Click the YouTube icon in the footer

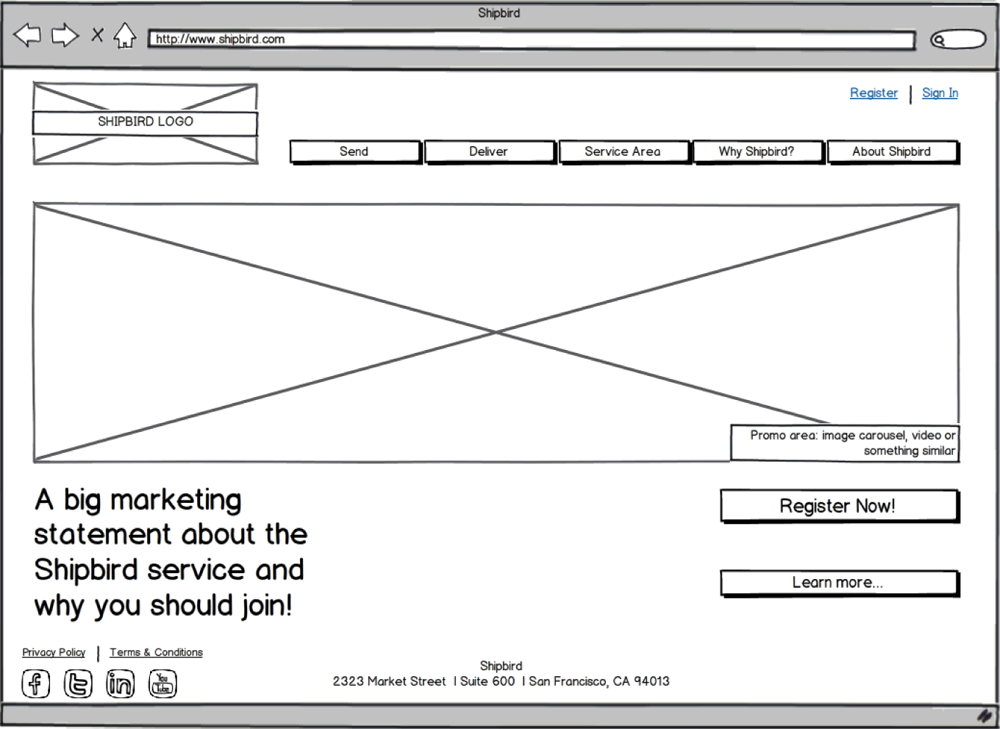(x=163, y=684)
